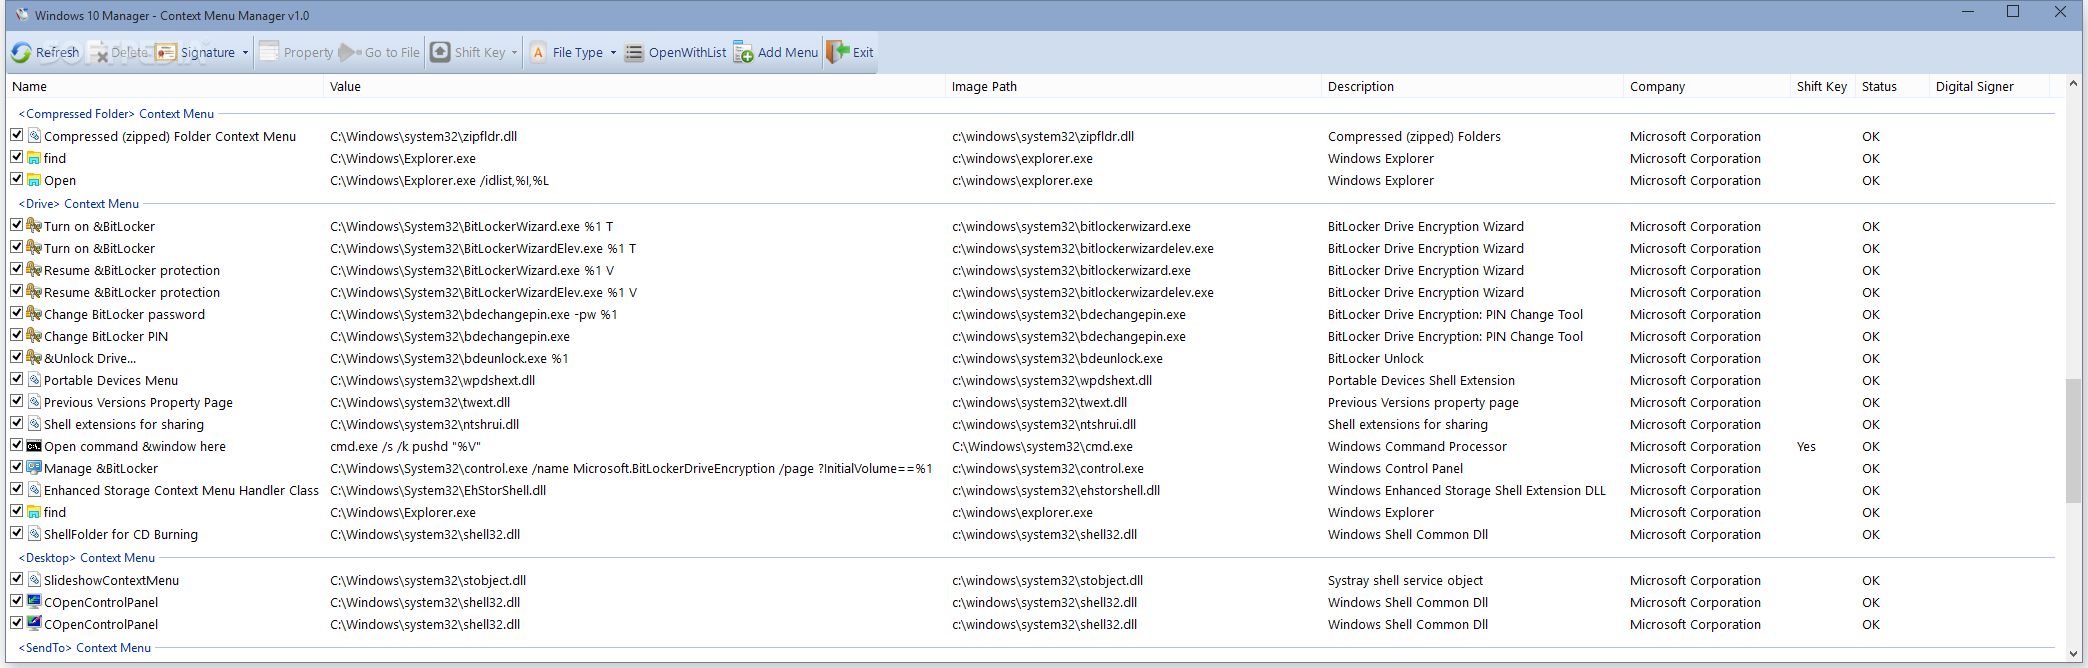
Task: Click Add Menu in the toolbar
Action: (x=776, y=53)
